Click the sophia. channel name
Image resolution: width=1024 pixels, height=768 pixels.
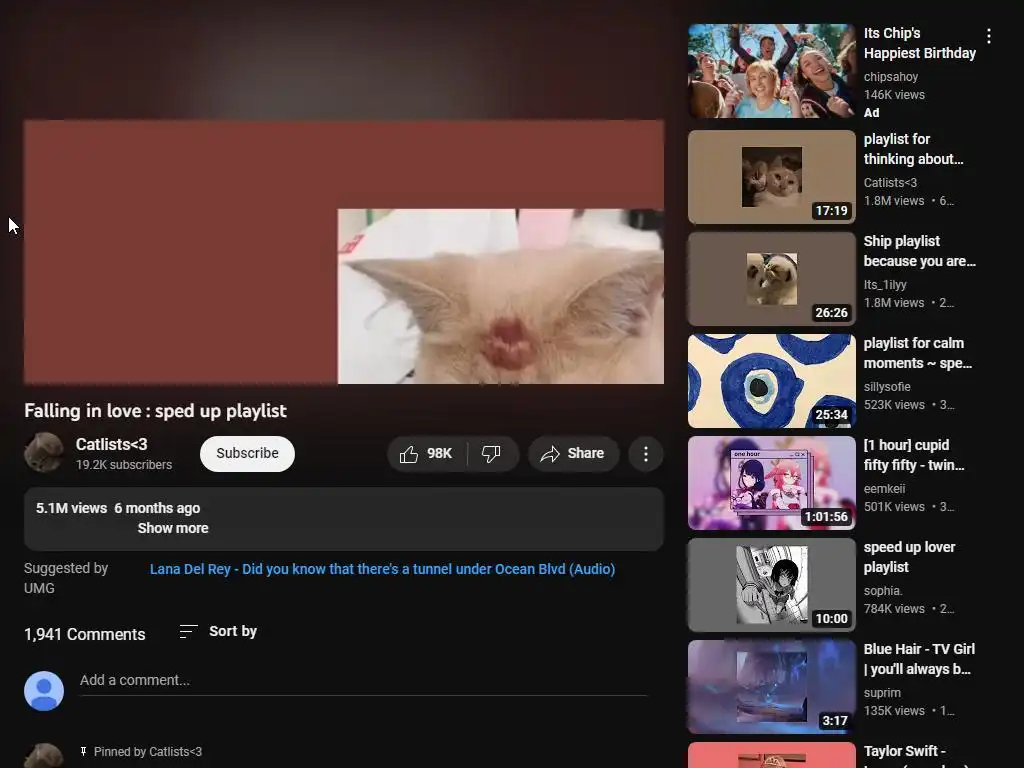click(x=883, y=590)
